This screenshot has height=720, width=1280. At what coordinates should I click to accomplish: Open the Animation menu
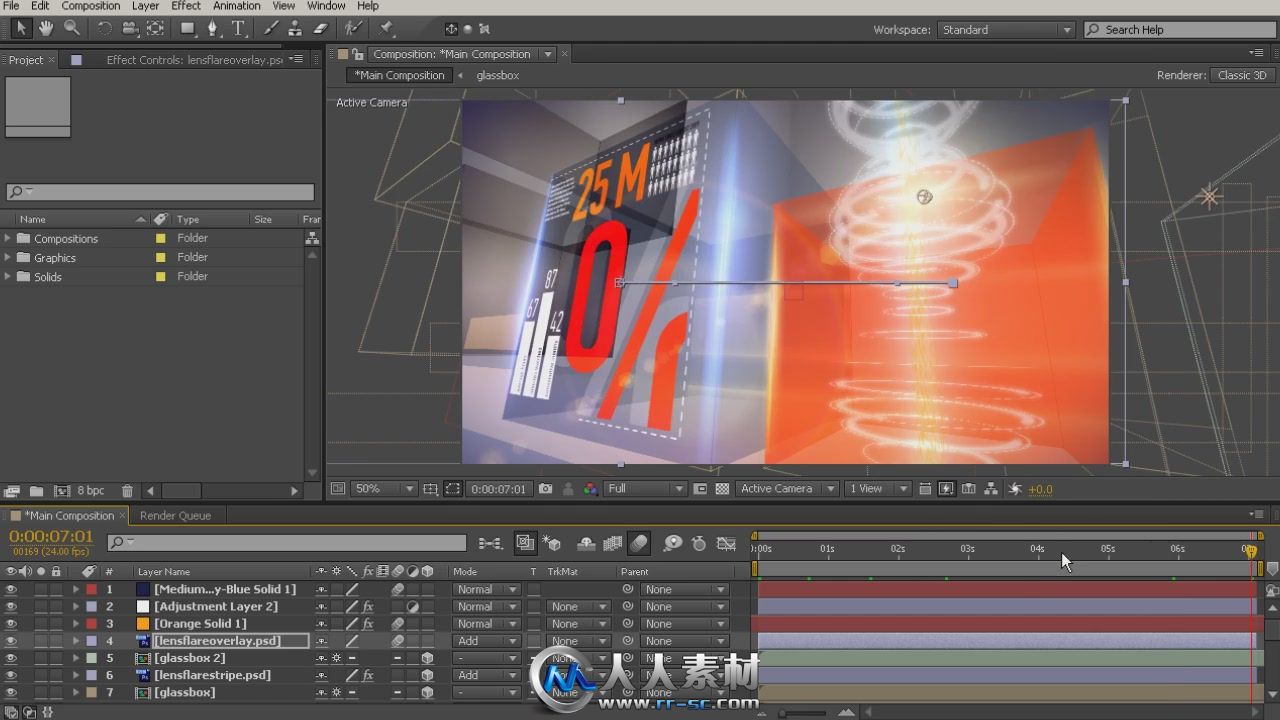click(x=237, y=6)
